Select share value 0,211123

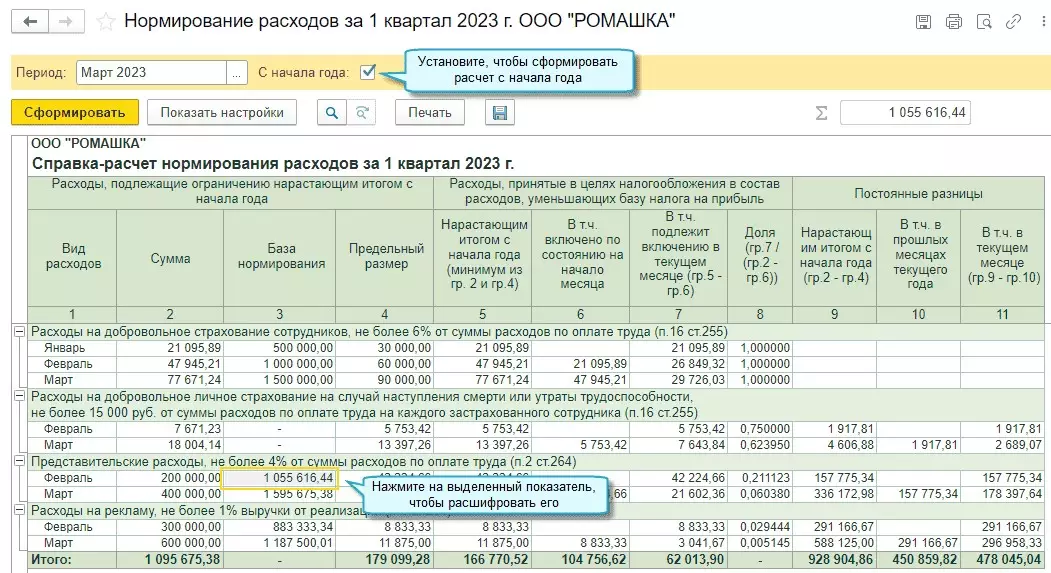click(x=760, y=478)
